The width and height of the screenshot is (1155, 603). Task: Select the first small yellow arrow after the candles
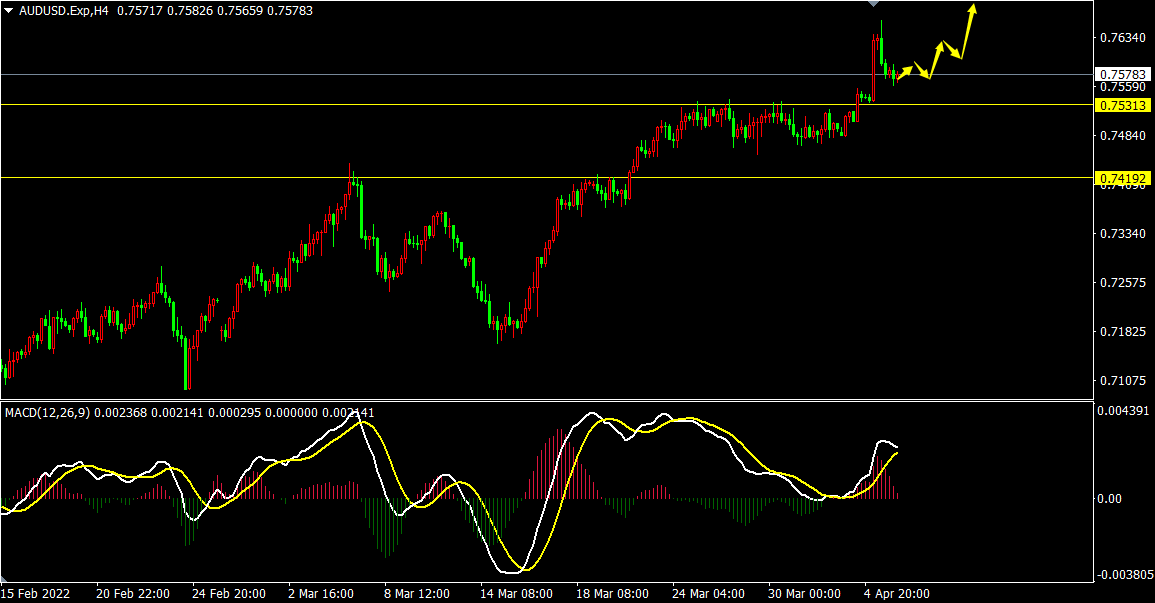(905, 71)
